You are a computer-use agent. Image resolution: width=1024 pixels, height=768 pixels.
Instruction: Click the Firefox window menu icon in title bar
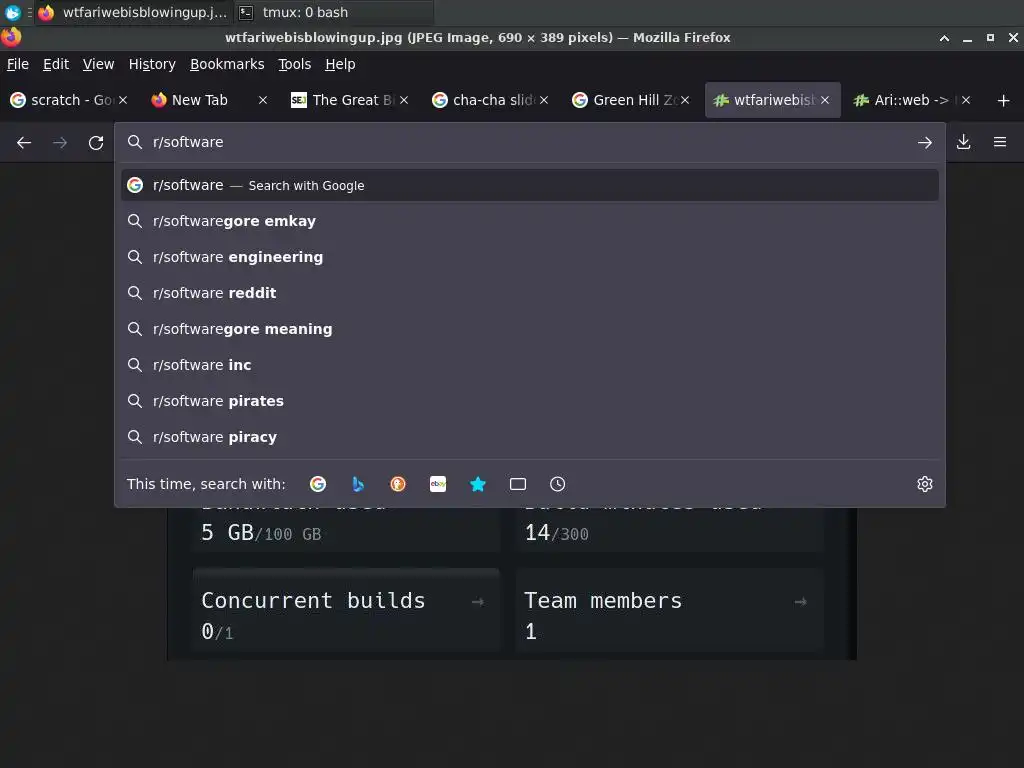tap(11, 37)
